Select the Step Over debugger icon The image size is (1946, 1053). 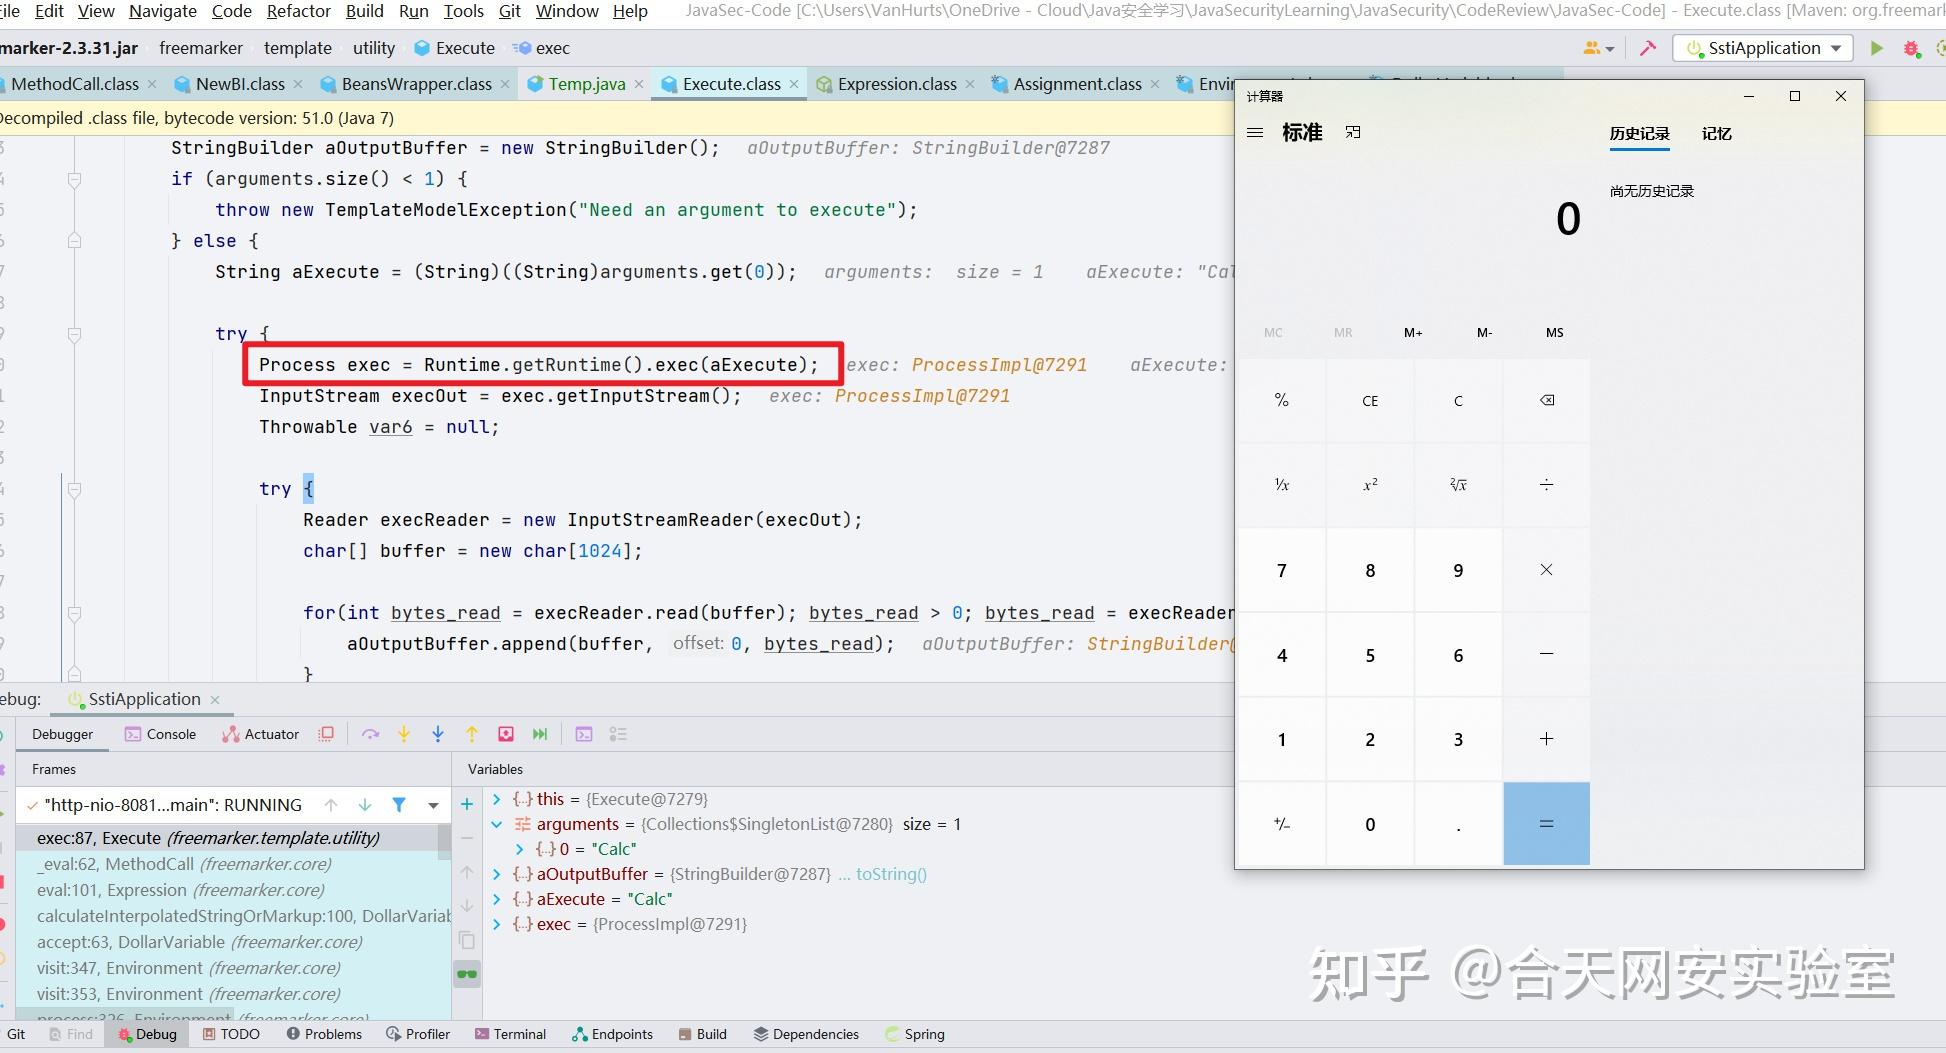[370, 733]
